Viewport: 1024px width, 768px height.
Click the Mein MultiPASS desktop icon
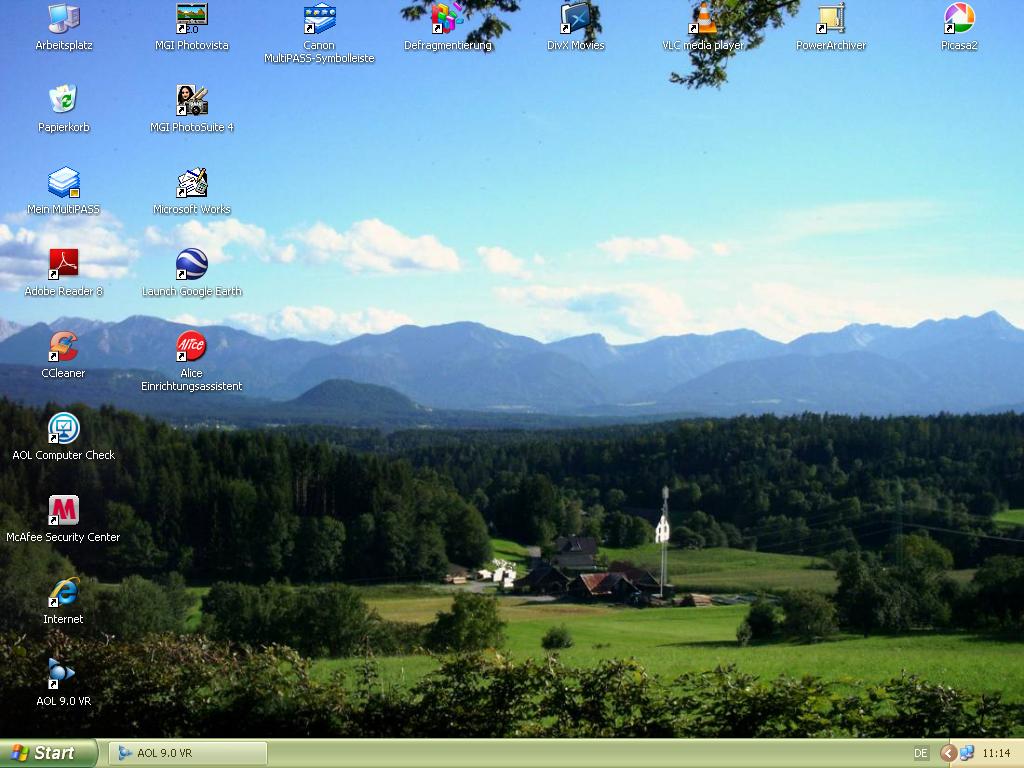click(x=63, y=182)
